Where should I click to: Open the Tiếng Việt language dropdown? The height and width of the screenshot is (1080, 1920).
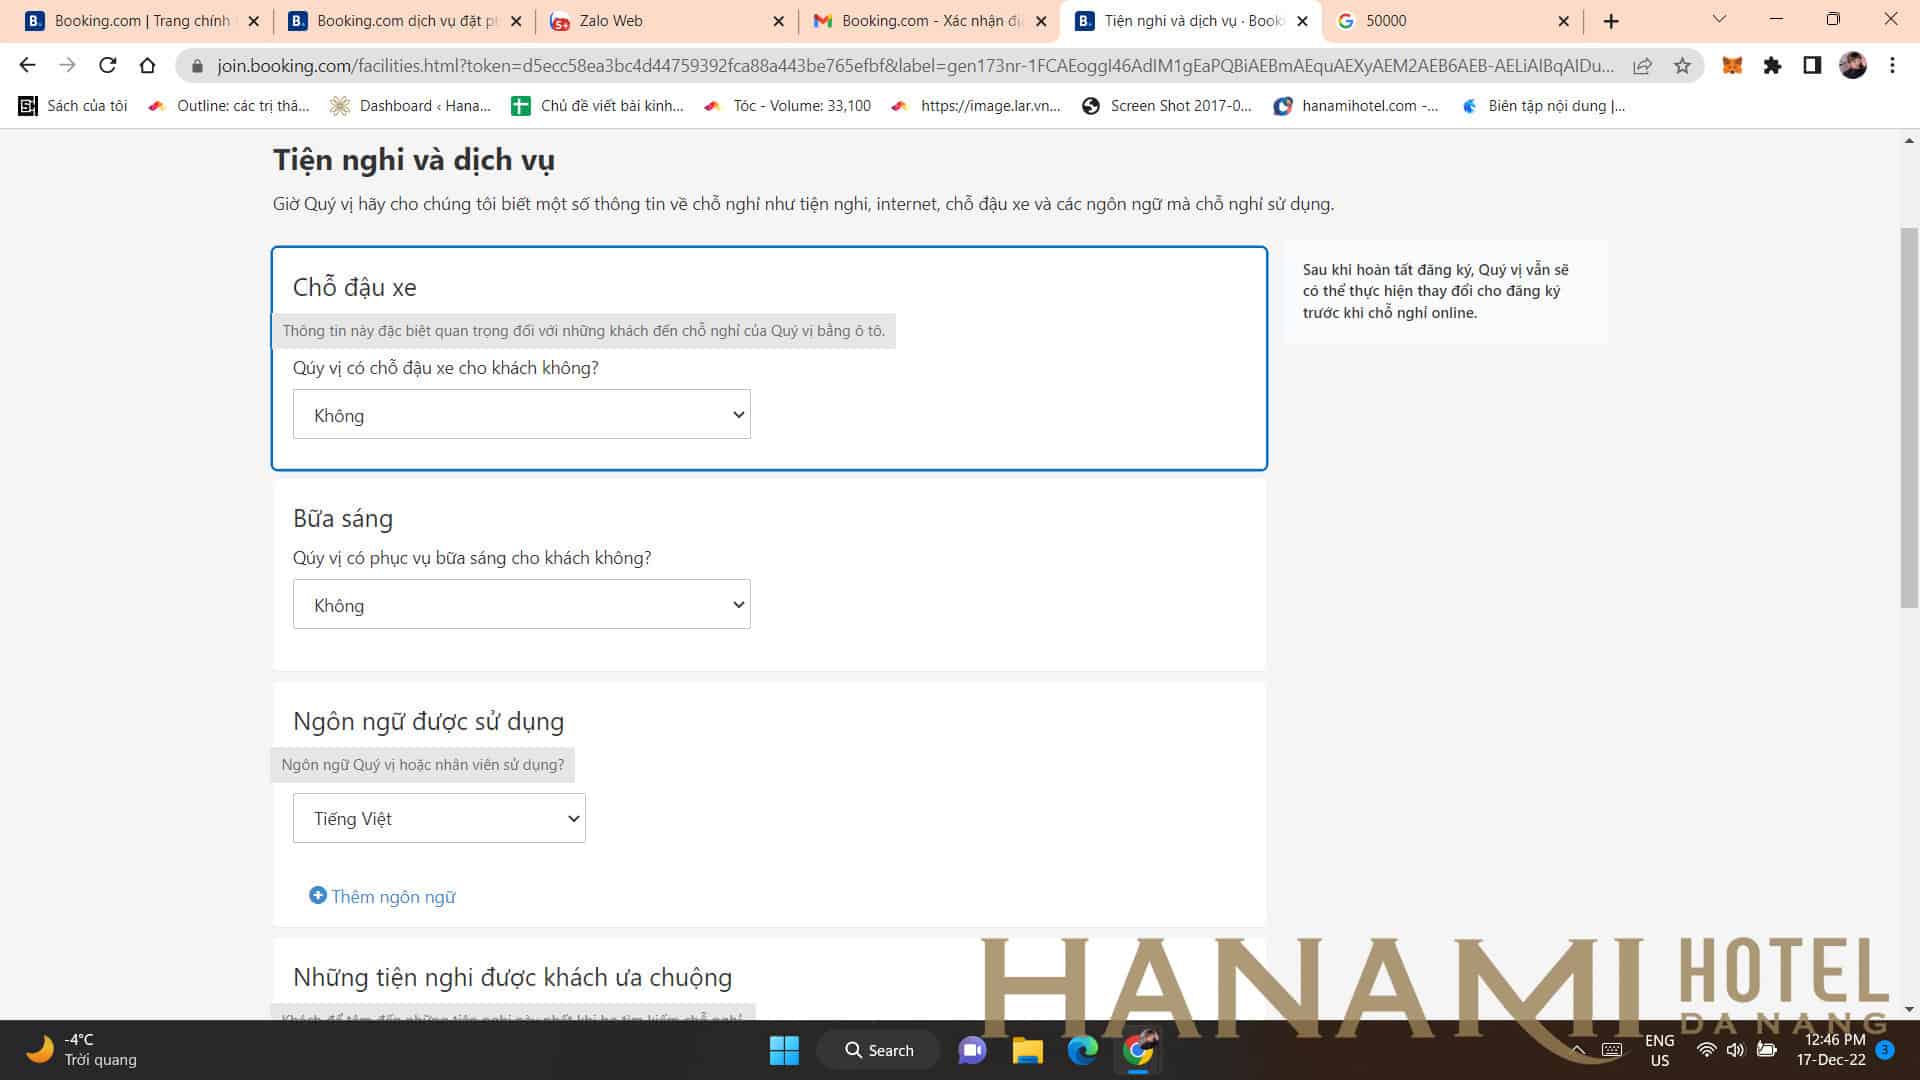click(x=439, y=819)
